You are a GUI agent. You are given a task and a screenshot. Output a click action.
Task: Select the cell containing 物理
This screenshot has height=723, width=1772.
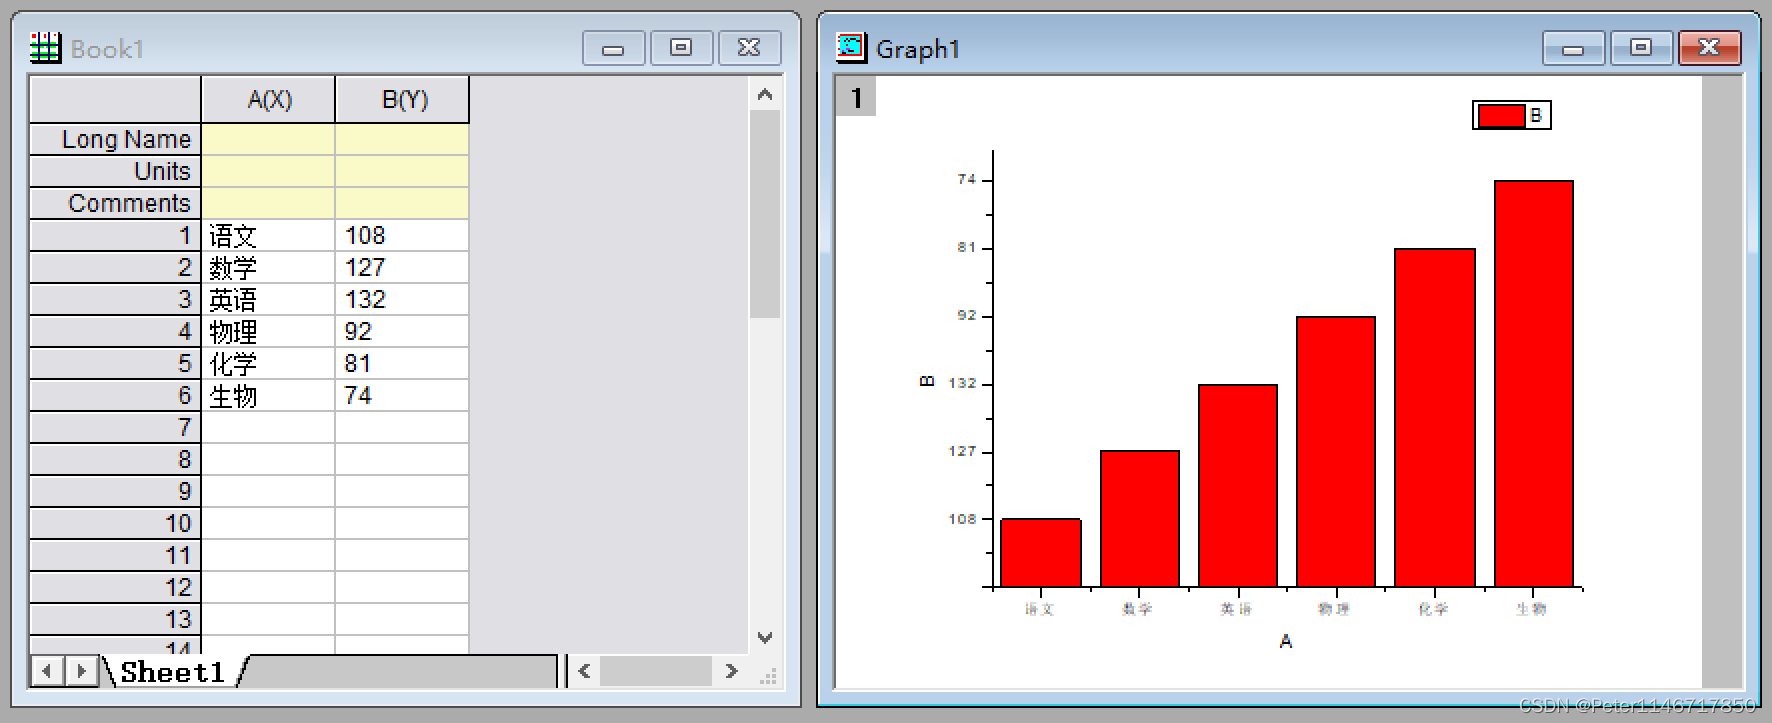[x=268, y=331]
